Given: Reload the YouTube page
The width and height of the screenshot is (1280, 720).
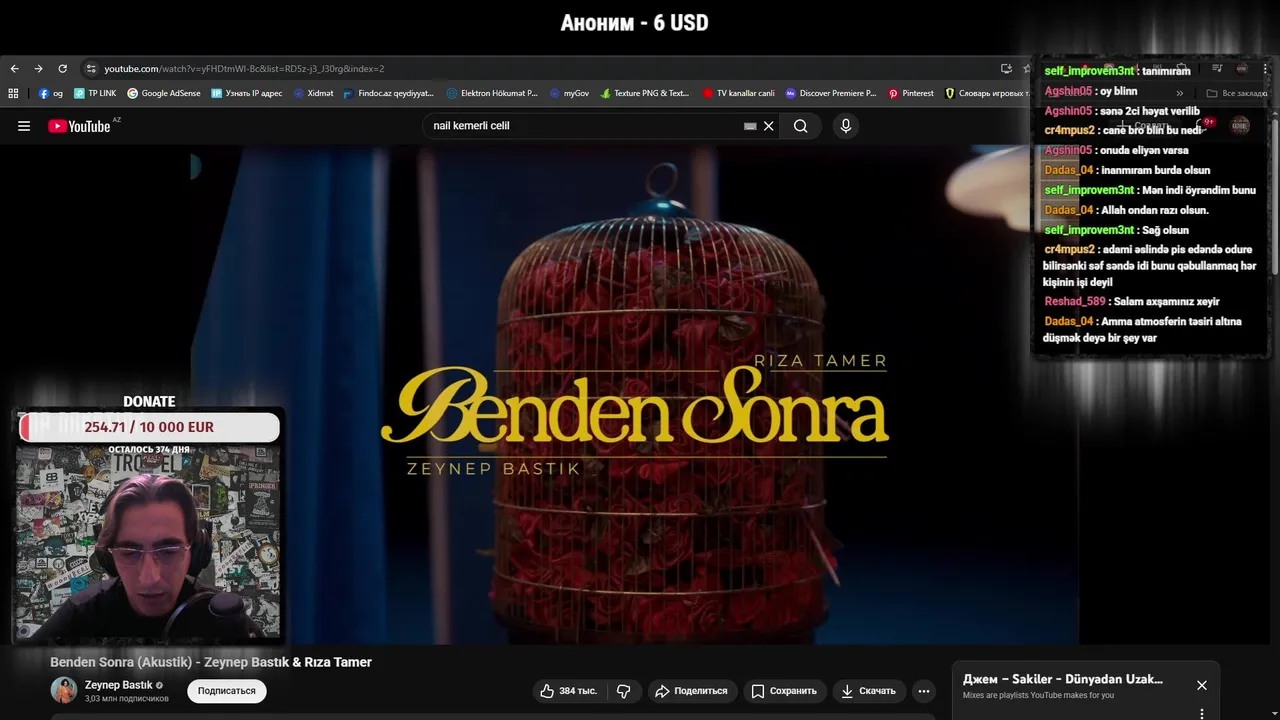Looking at the screenshot, I should pos(62,69).
